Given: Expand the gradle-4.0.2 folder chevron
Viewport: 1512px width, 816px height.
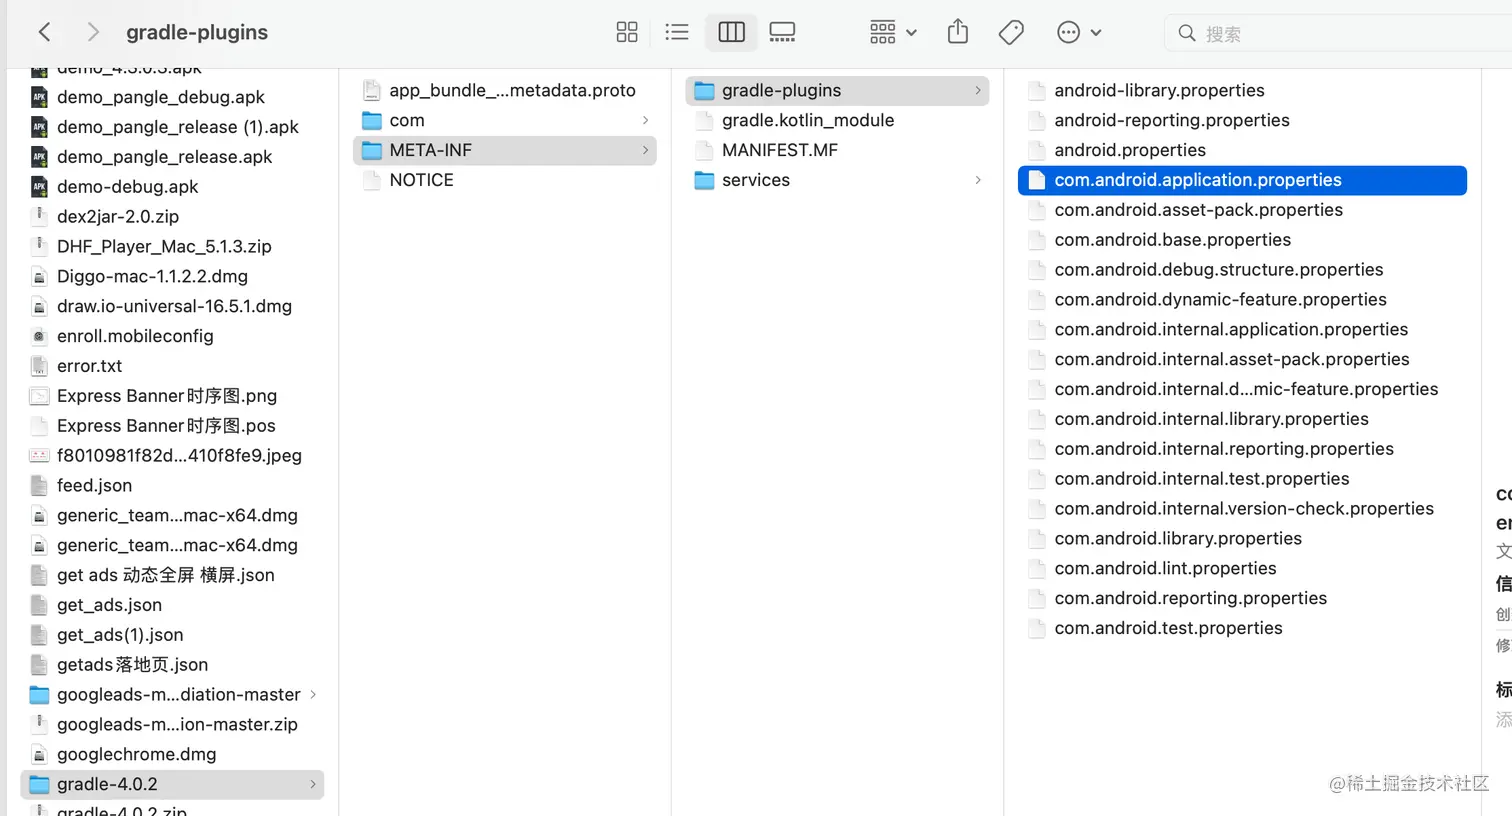Looking at the screenshot, I should click(x=313, y=784).
